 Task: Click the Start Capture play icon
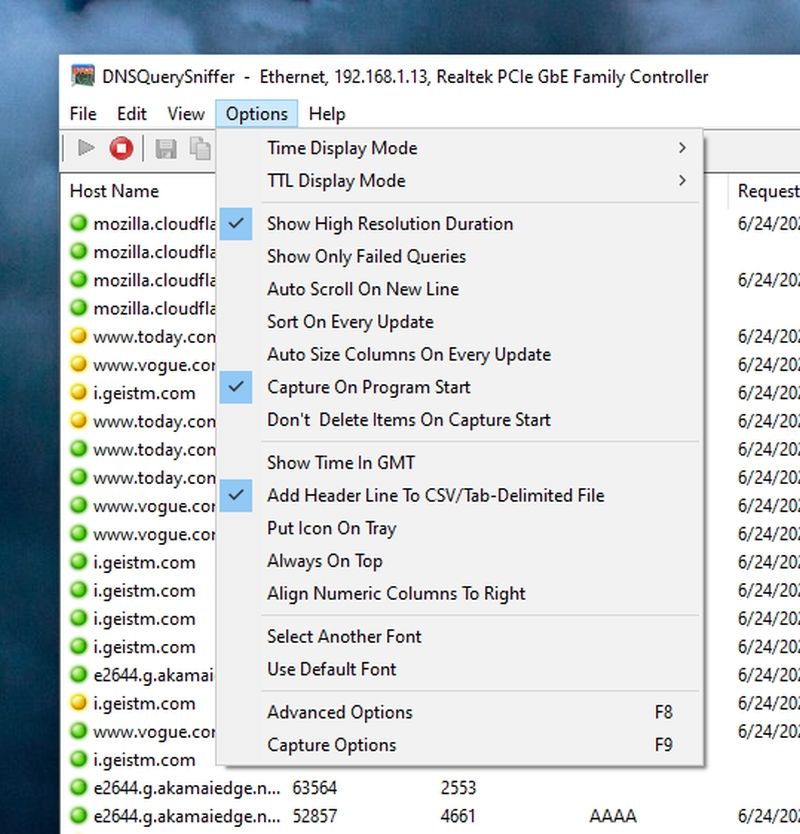click(x=86, y=148)
